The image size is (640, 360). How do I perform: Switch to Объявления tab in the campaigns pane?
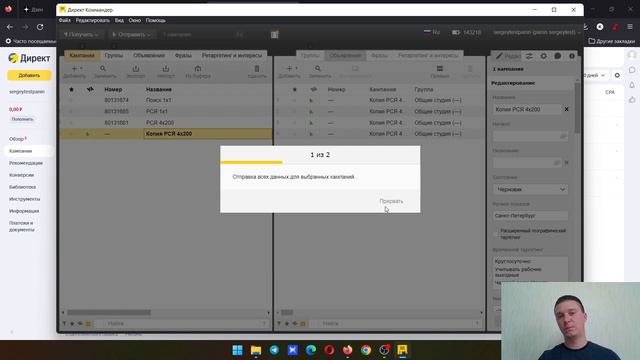point(149,56)
